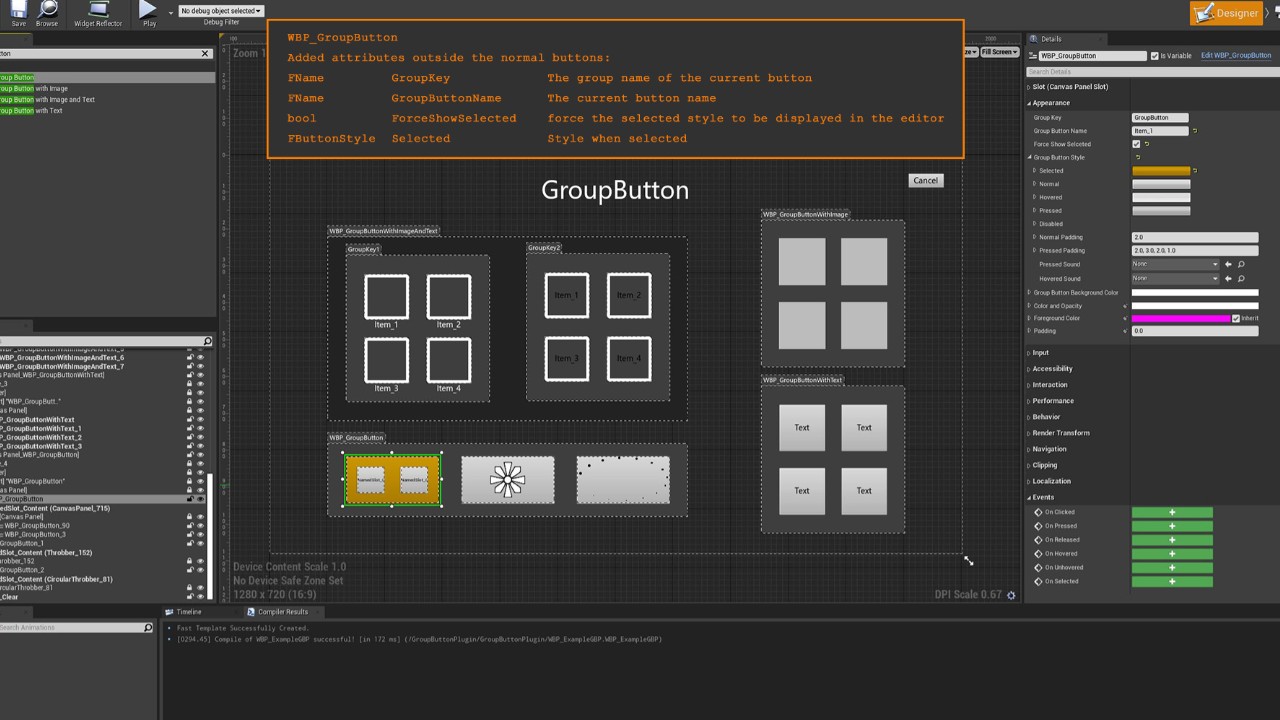Open content Browse icon next to Save
The image size is (1280, 720).
coord(46,10)
